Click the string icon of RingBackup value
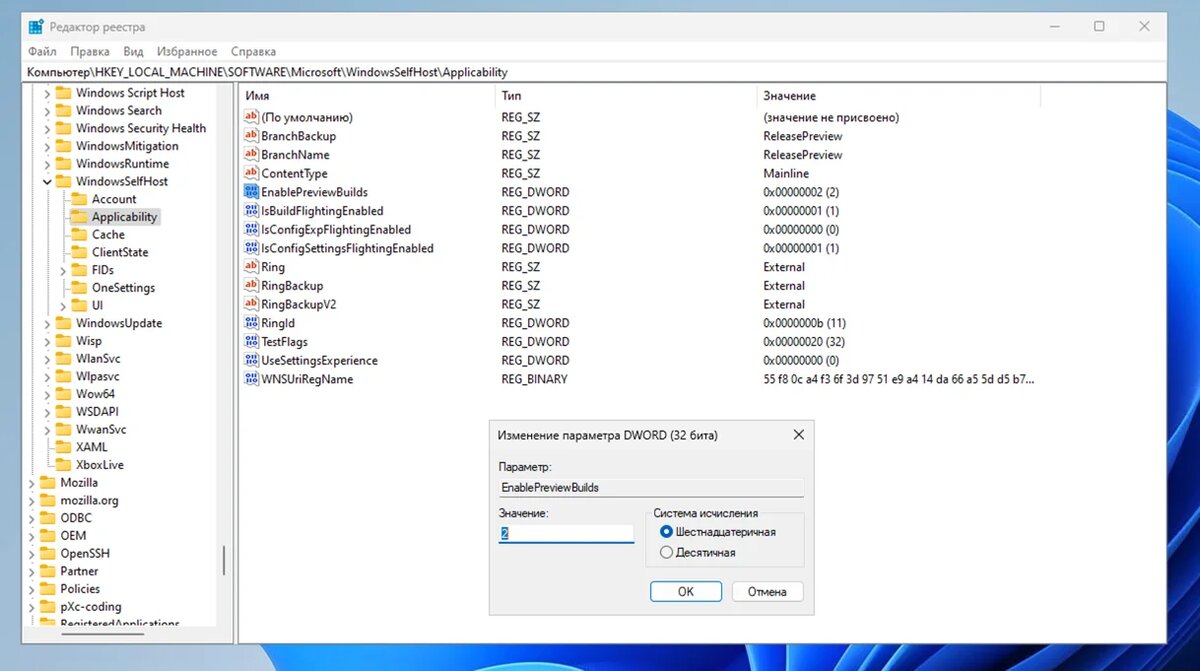 (x=251, y=286)
